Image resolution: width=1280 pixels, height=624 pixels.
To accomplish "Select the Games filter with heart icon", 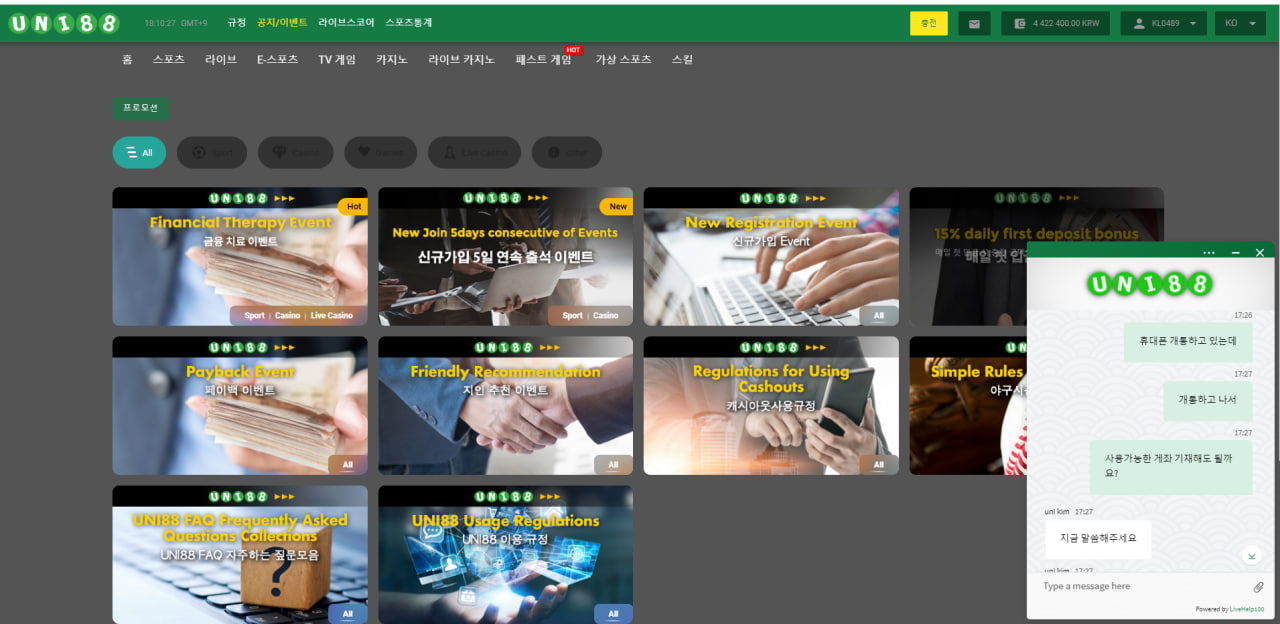I will coord(381,153).
